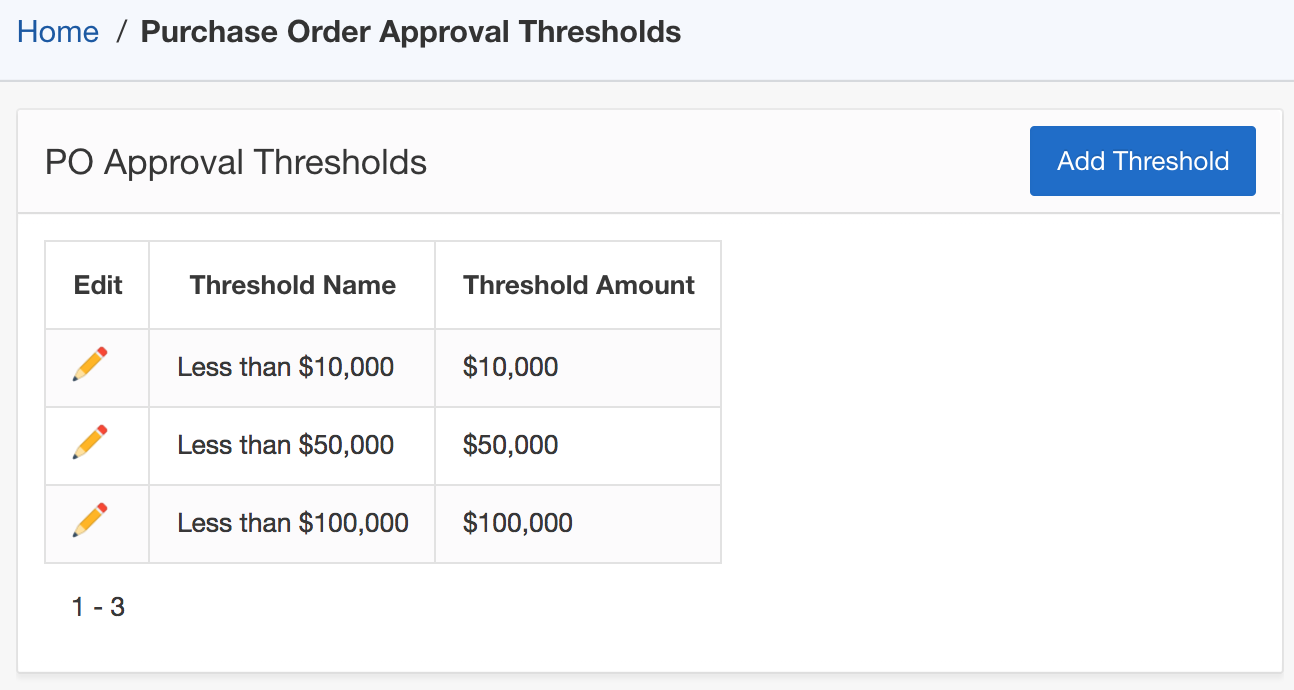
Task: Select the $50,000 amount cell
Action: 510,445
